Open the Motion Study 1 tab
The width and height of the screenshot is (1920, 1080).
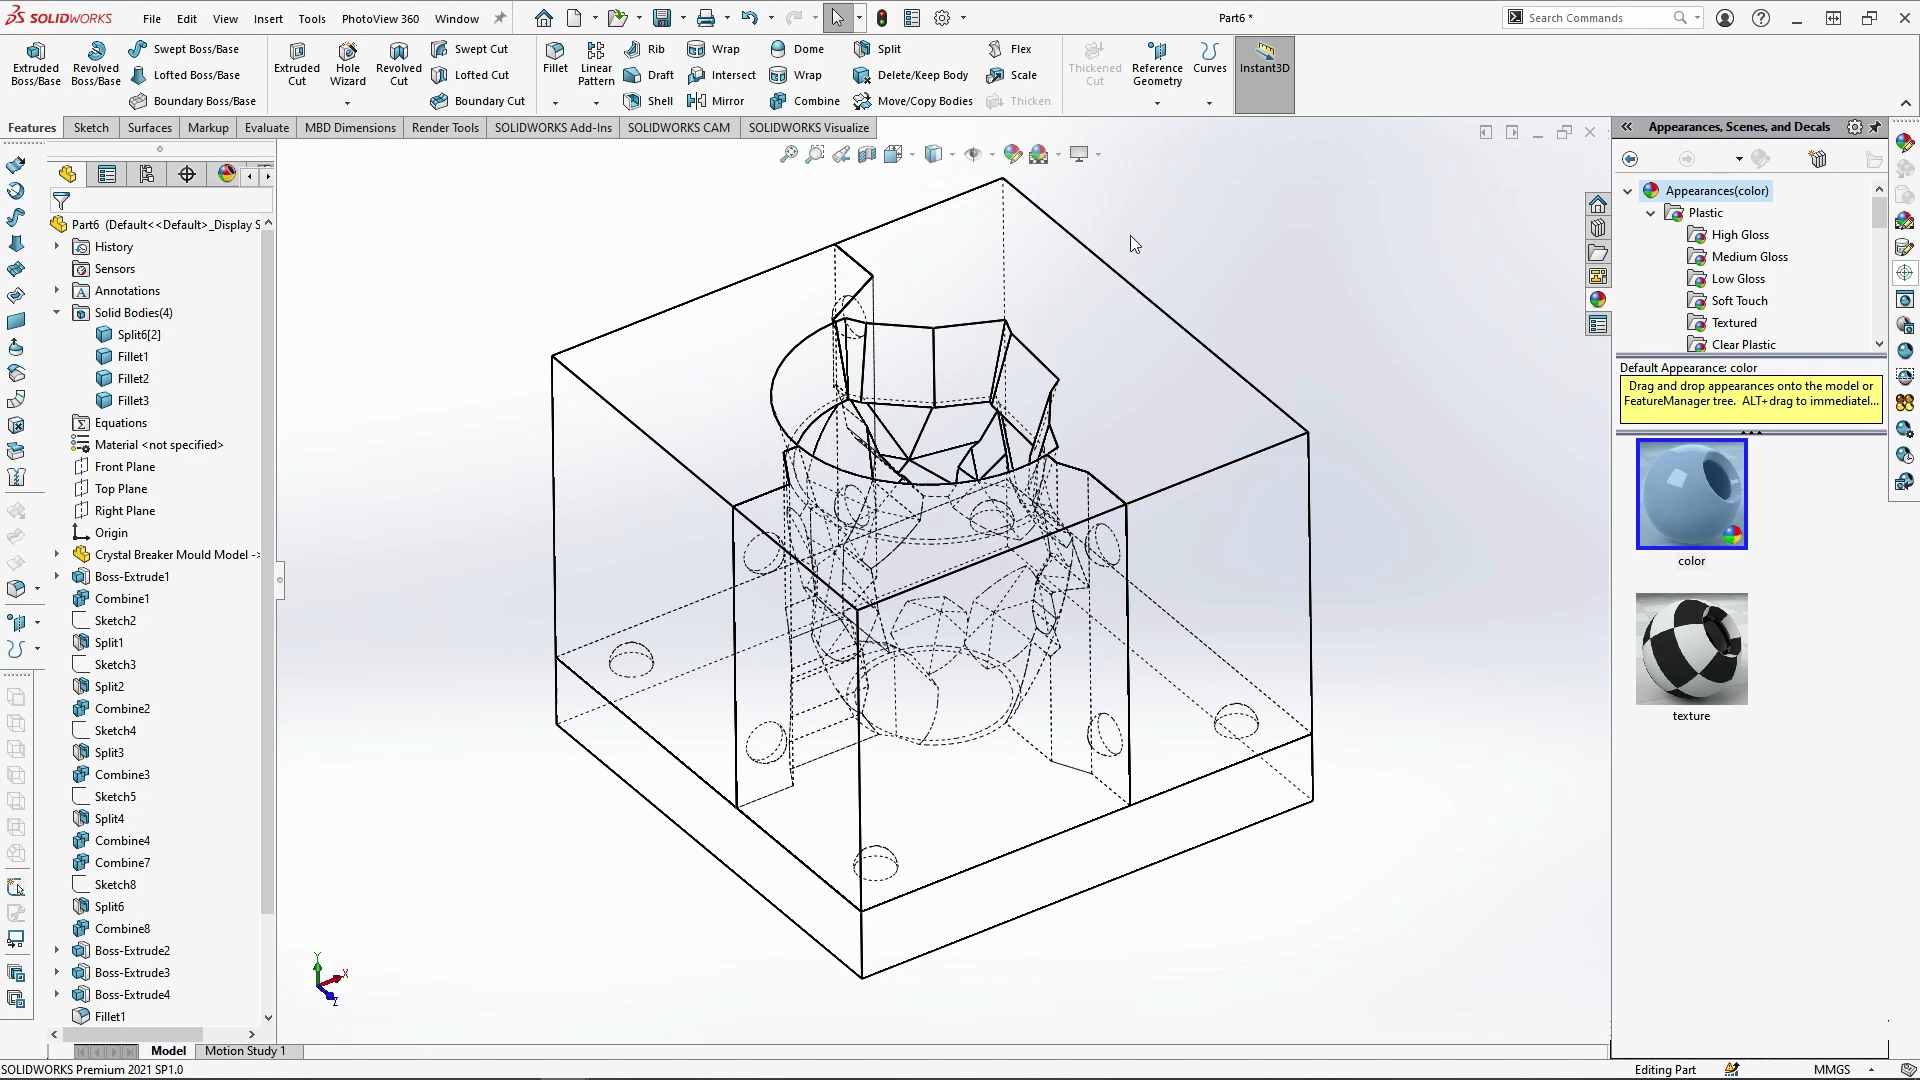coord(245,1051)
